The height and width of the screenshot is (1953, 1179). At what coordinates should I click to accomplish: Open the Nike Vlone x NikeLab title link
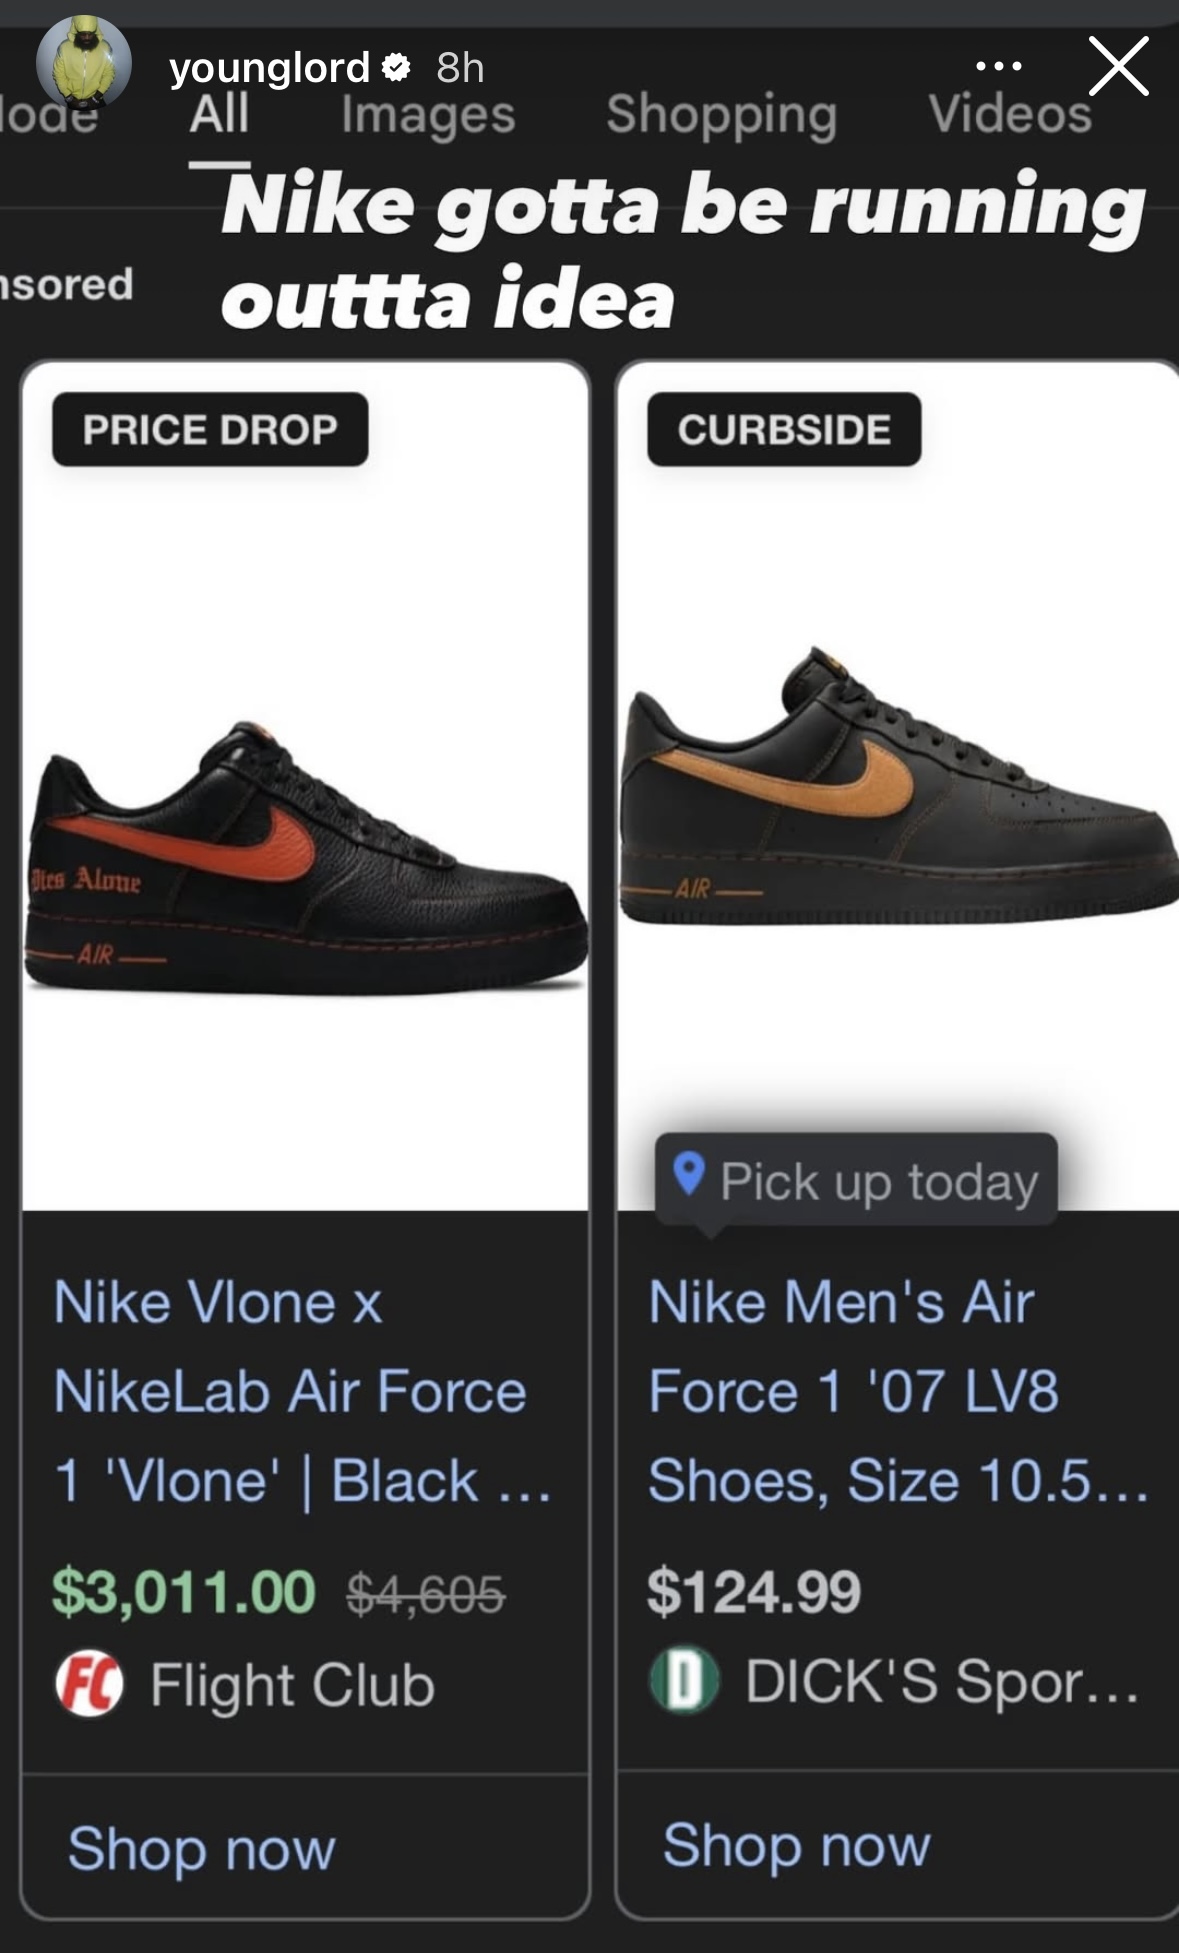click(x=290, y=1391)
